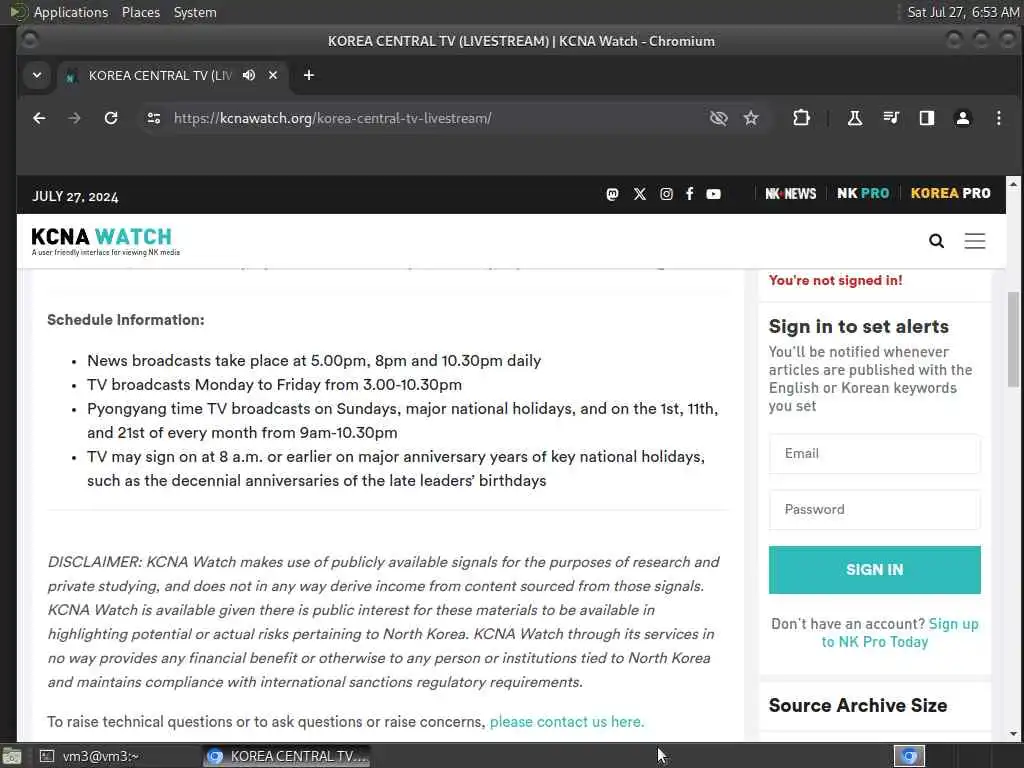Open Chrome Labs flask icon
Screen dimensions: 1024x768
854,118
